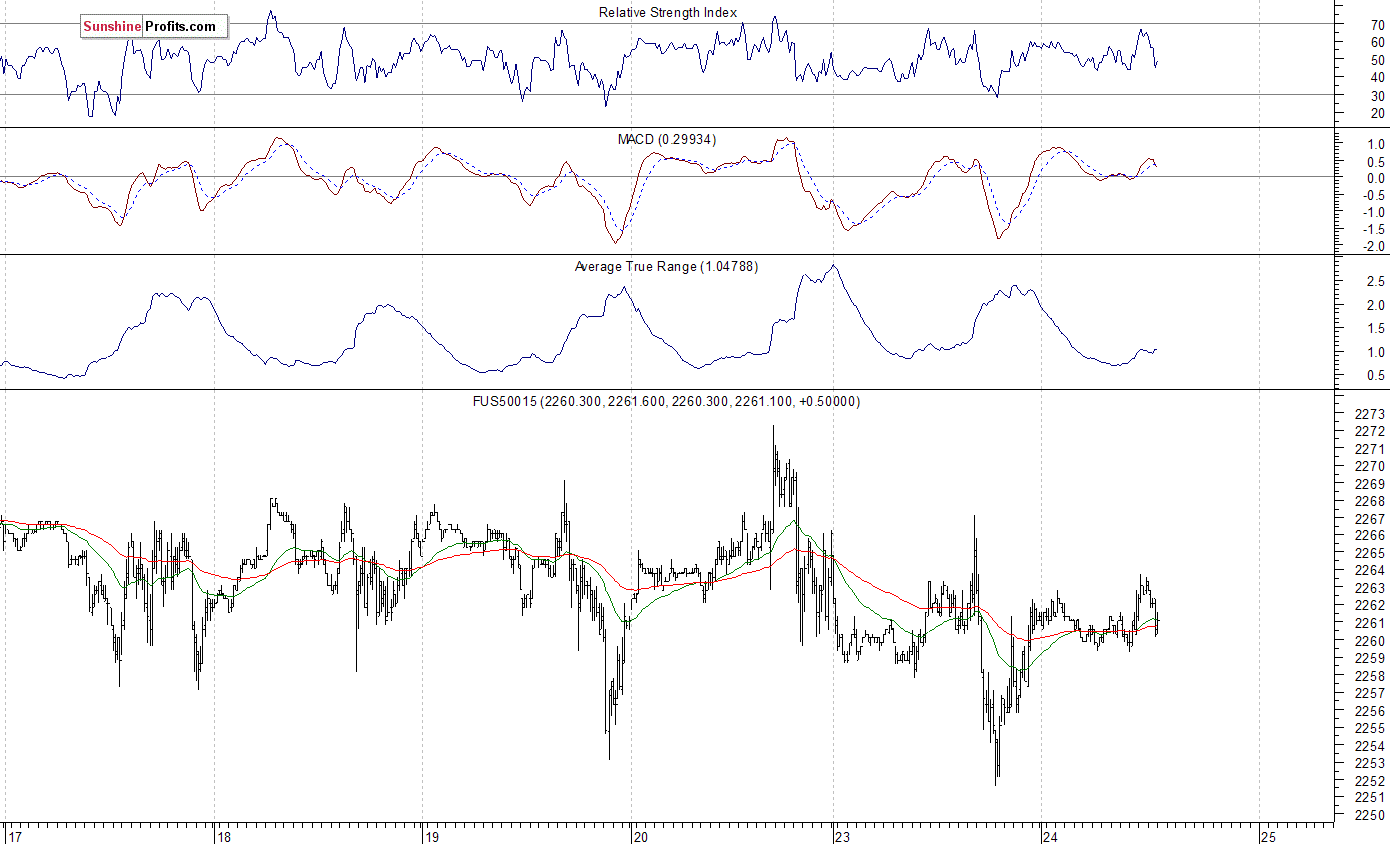The height and width of the screenshot is (844, 1390).
Task: Click MACD axis value 0.0
Action: 1374,179
